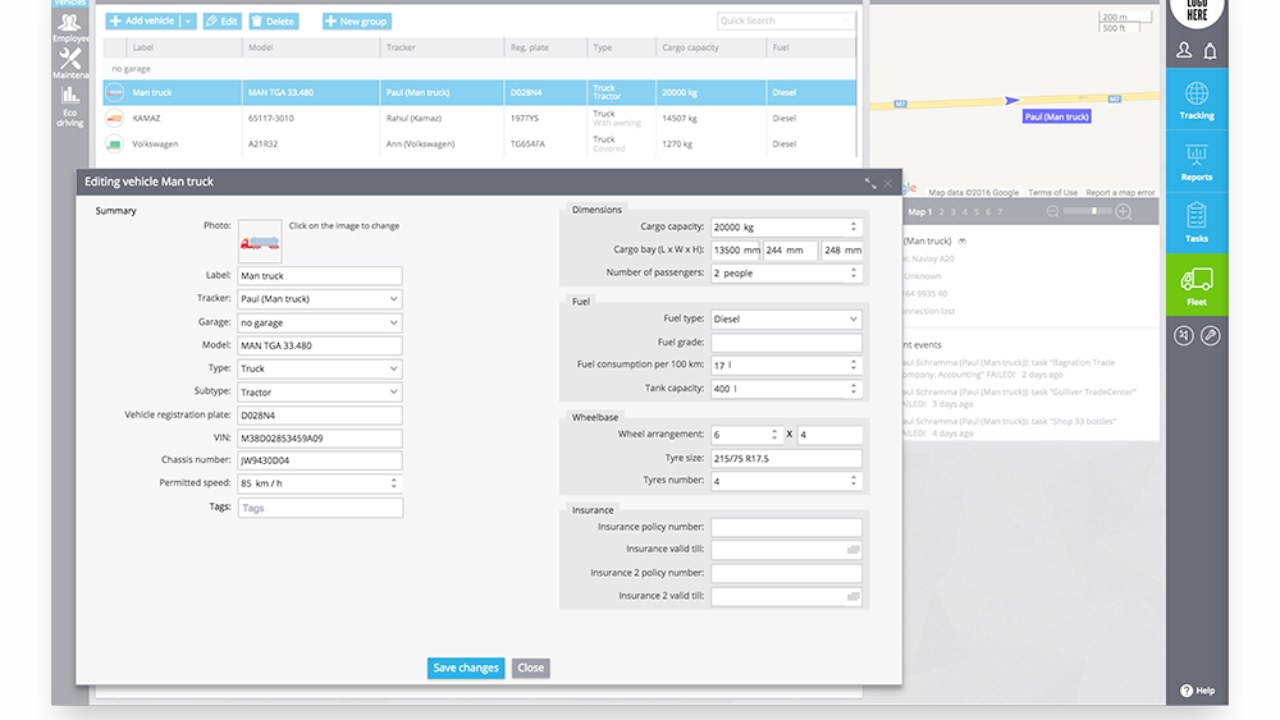Screen dimensions: 1280x720
Task: Switch to Map 1 tab
Action: [919, 212]
